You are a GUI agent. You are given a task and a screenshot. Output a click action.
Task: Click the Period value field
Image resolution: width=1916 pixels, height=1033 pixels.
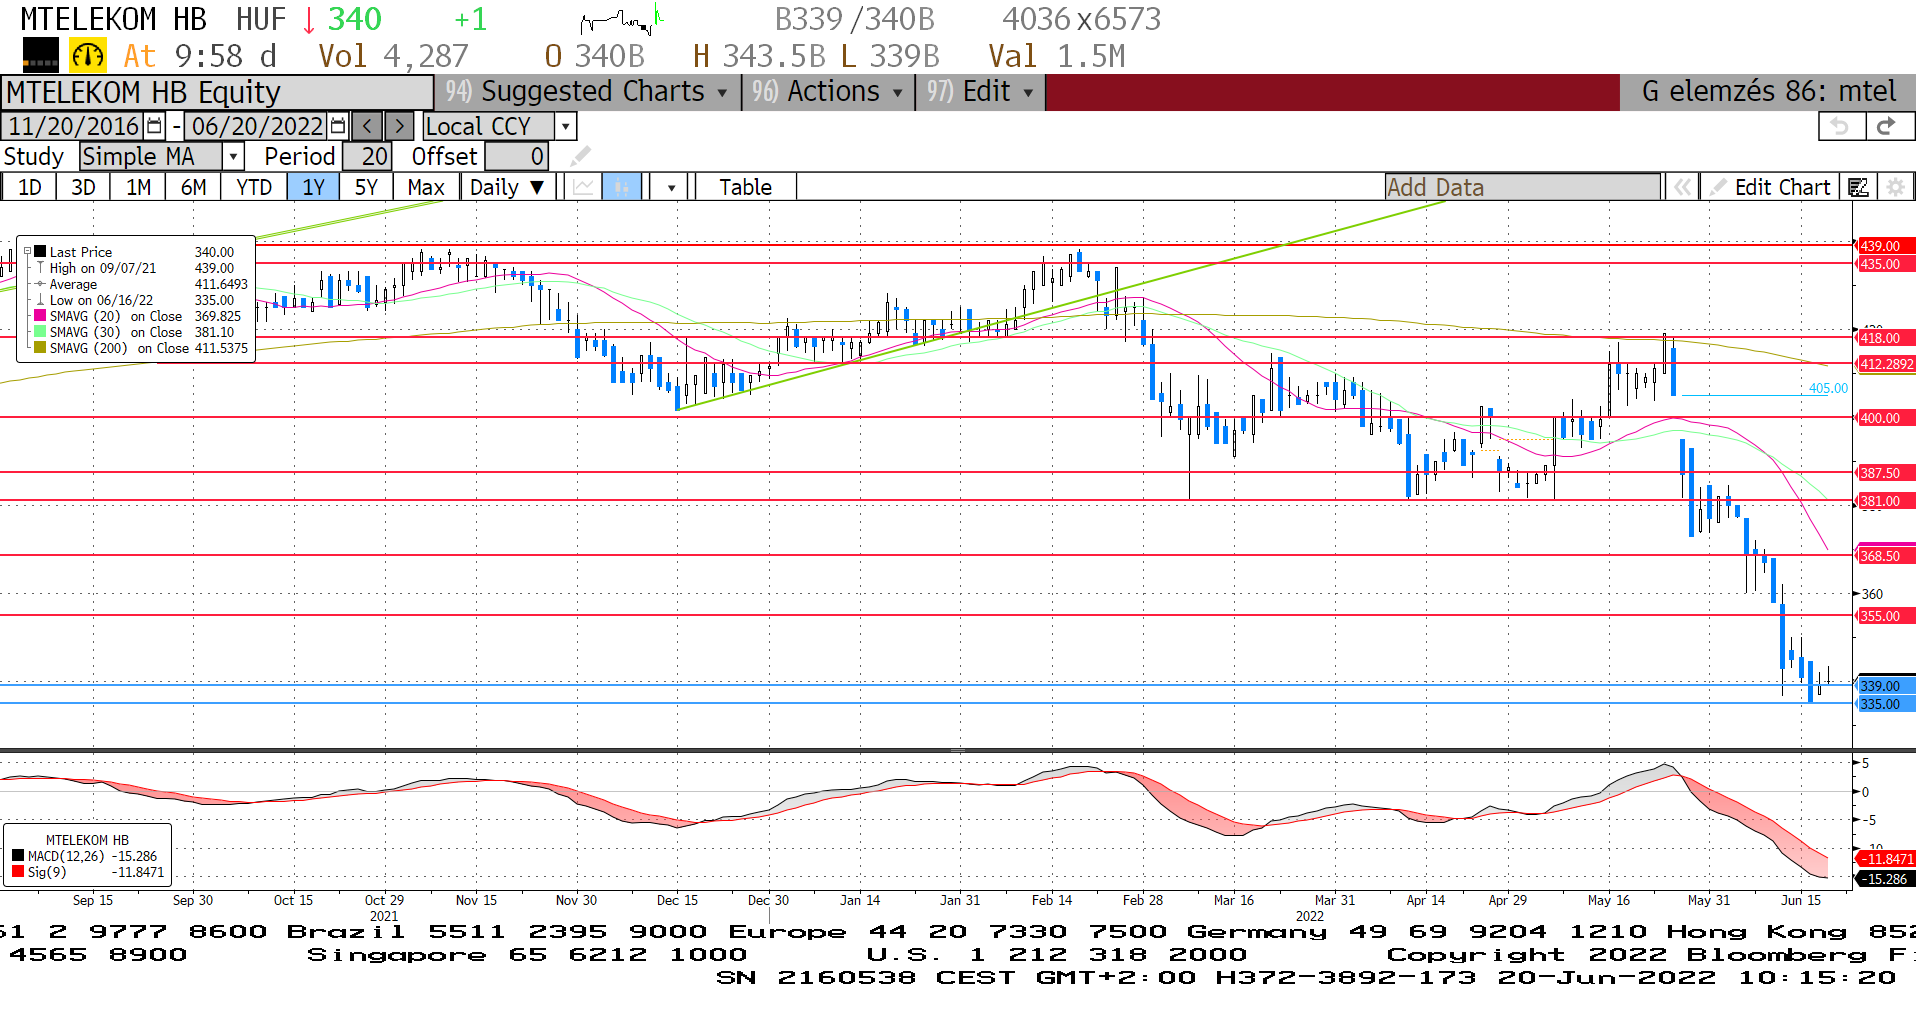[367, 156]
